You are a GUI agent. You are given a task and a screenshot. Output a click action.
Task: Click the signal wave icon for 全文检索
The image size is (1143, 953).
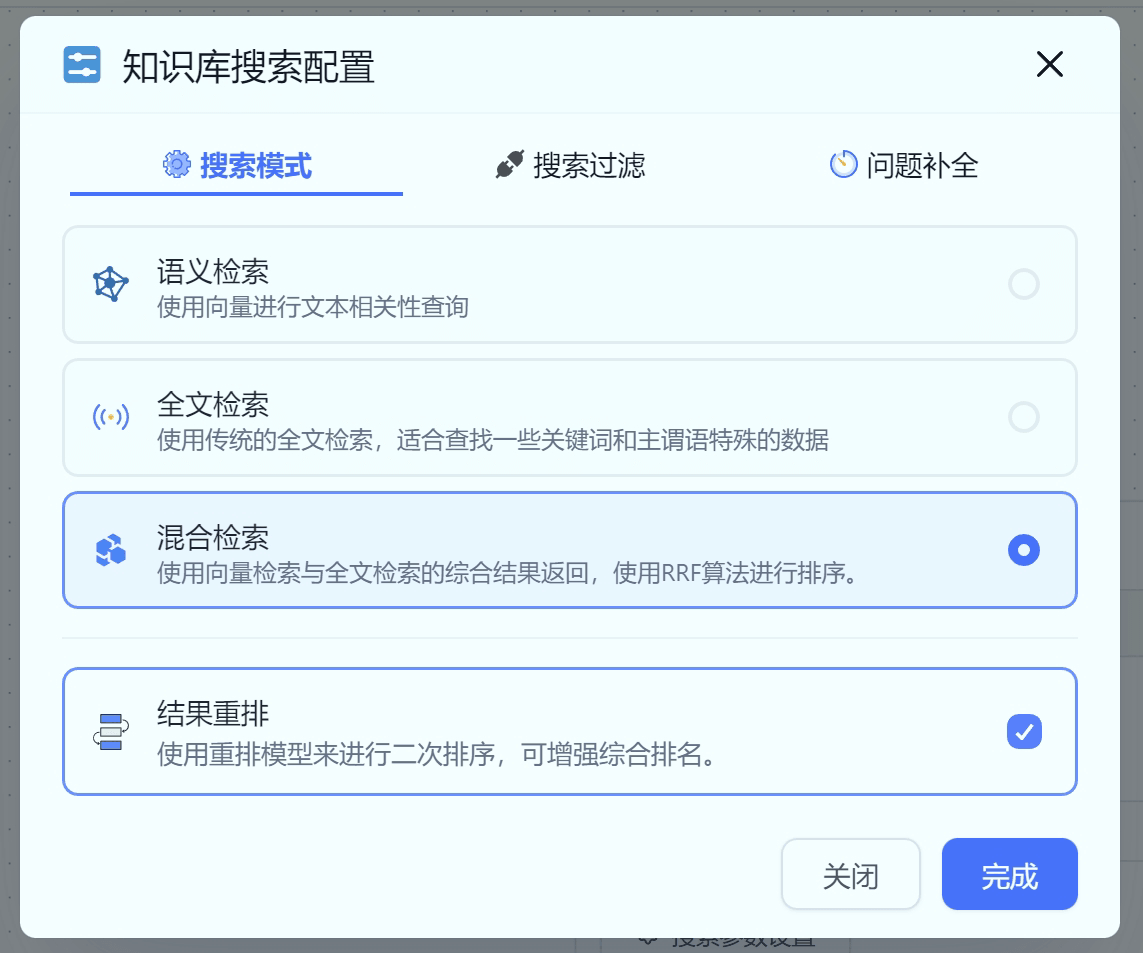pyautogui.click(x=110, y=417)
